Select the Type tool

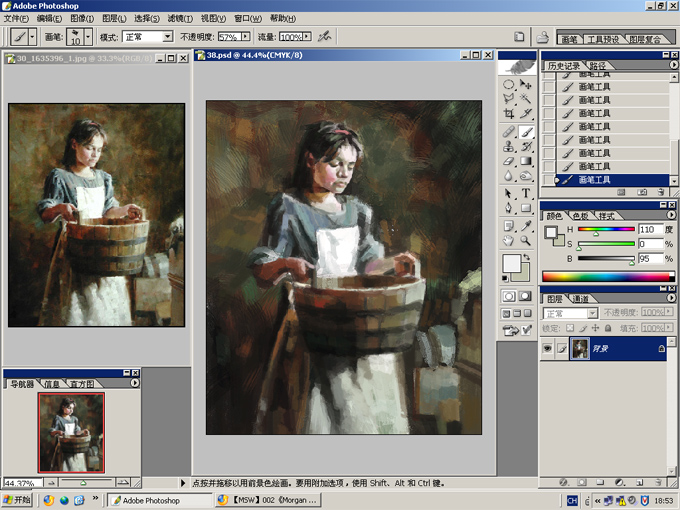pyautogui.click(x=526, y=193)
